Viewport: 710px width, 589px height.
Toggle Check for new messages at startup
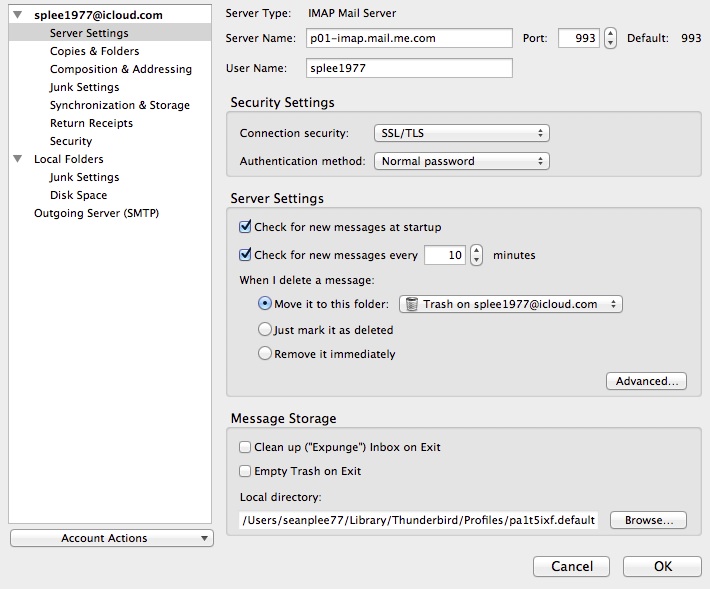pos(245,226)
